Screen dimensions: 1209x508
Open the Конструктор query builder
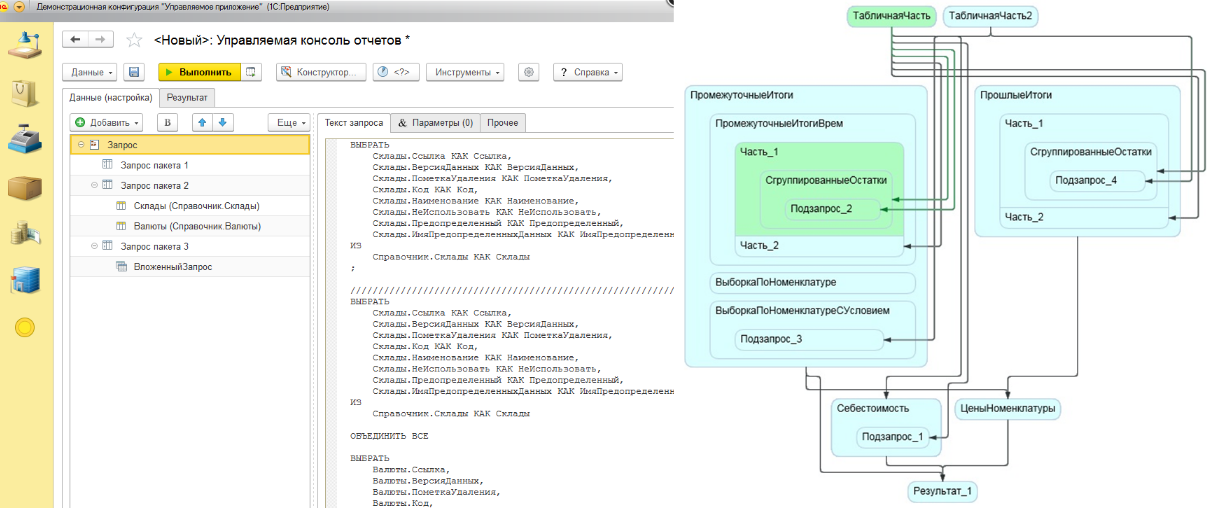(319, 72)
